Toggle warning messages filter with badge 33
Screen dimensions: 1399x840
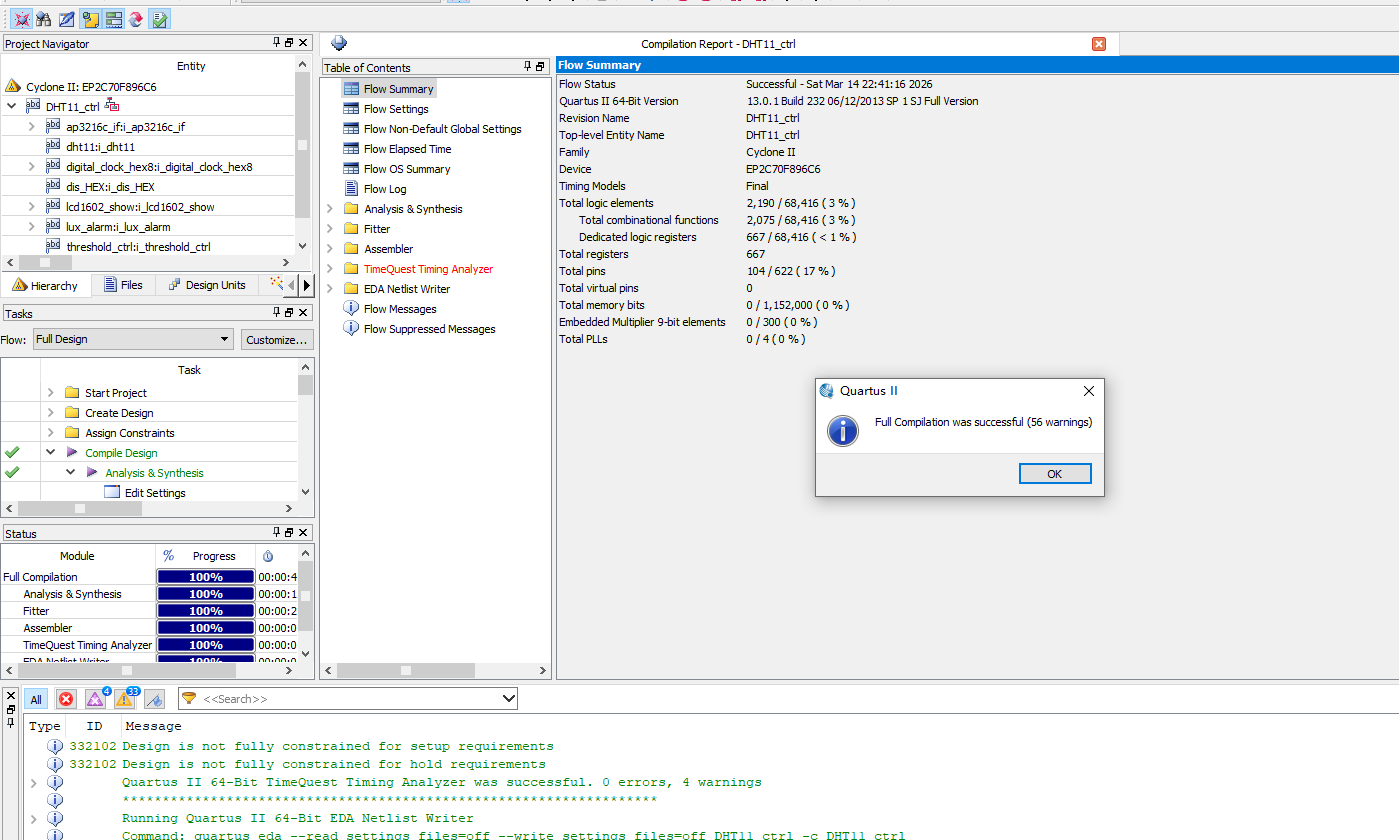126,699
